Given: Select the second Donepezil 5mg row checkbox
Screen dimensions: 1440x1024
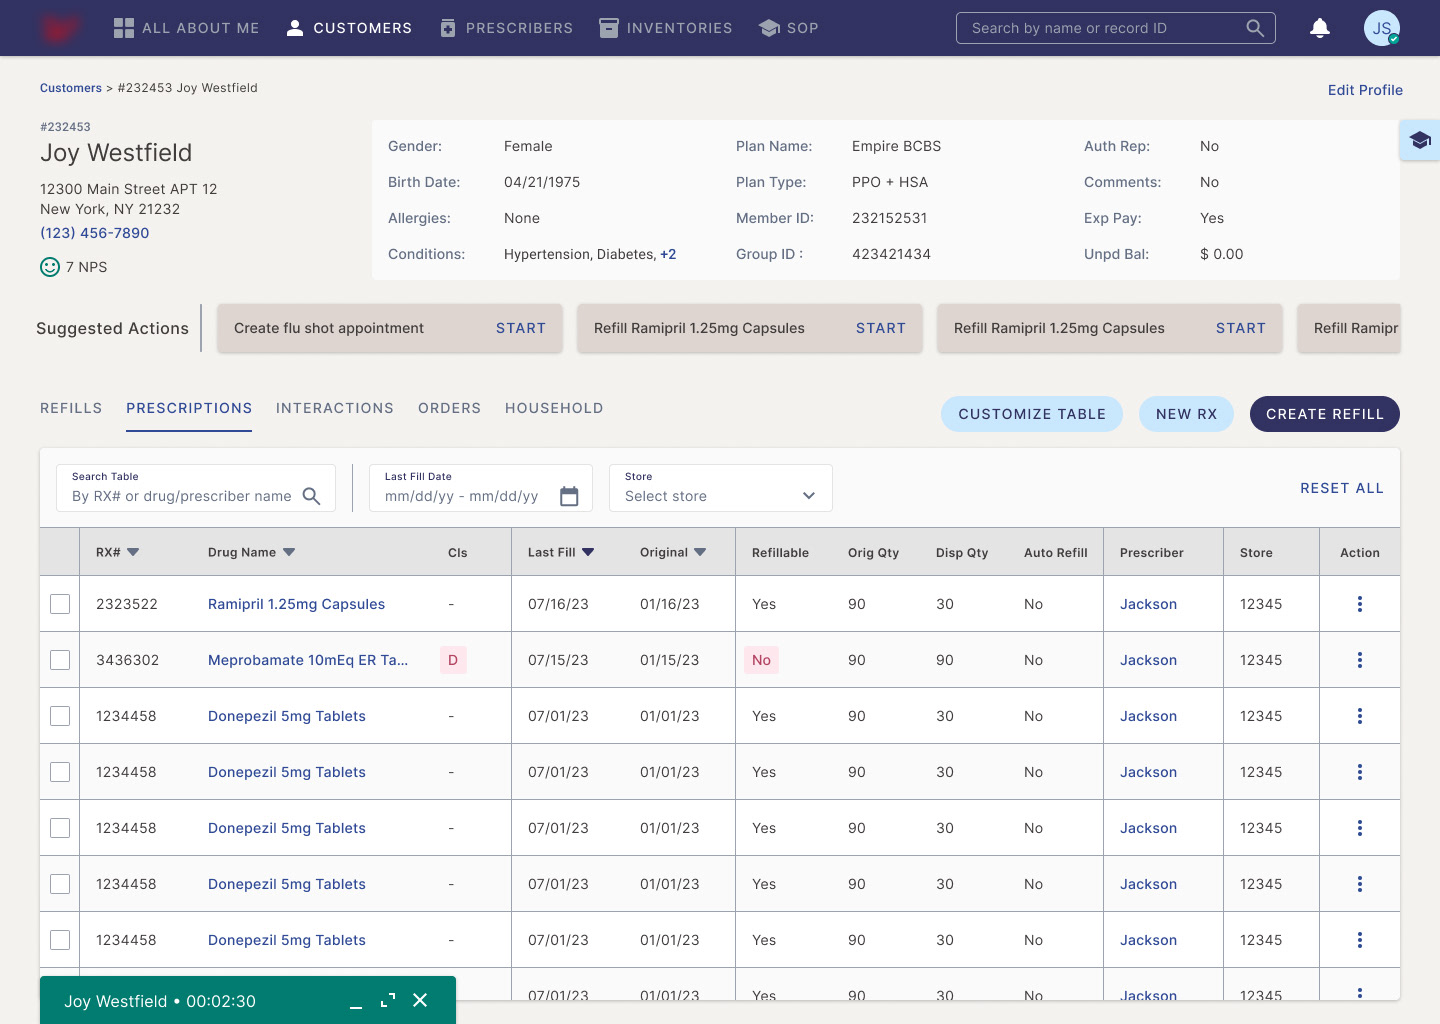Looking at the screenshot, I should 60,772.
